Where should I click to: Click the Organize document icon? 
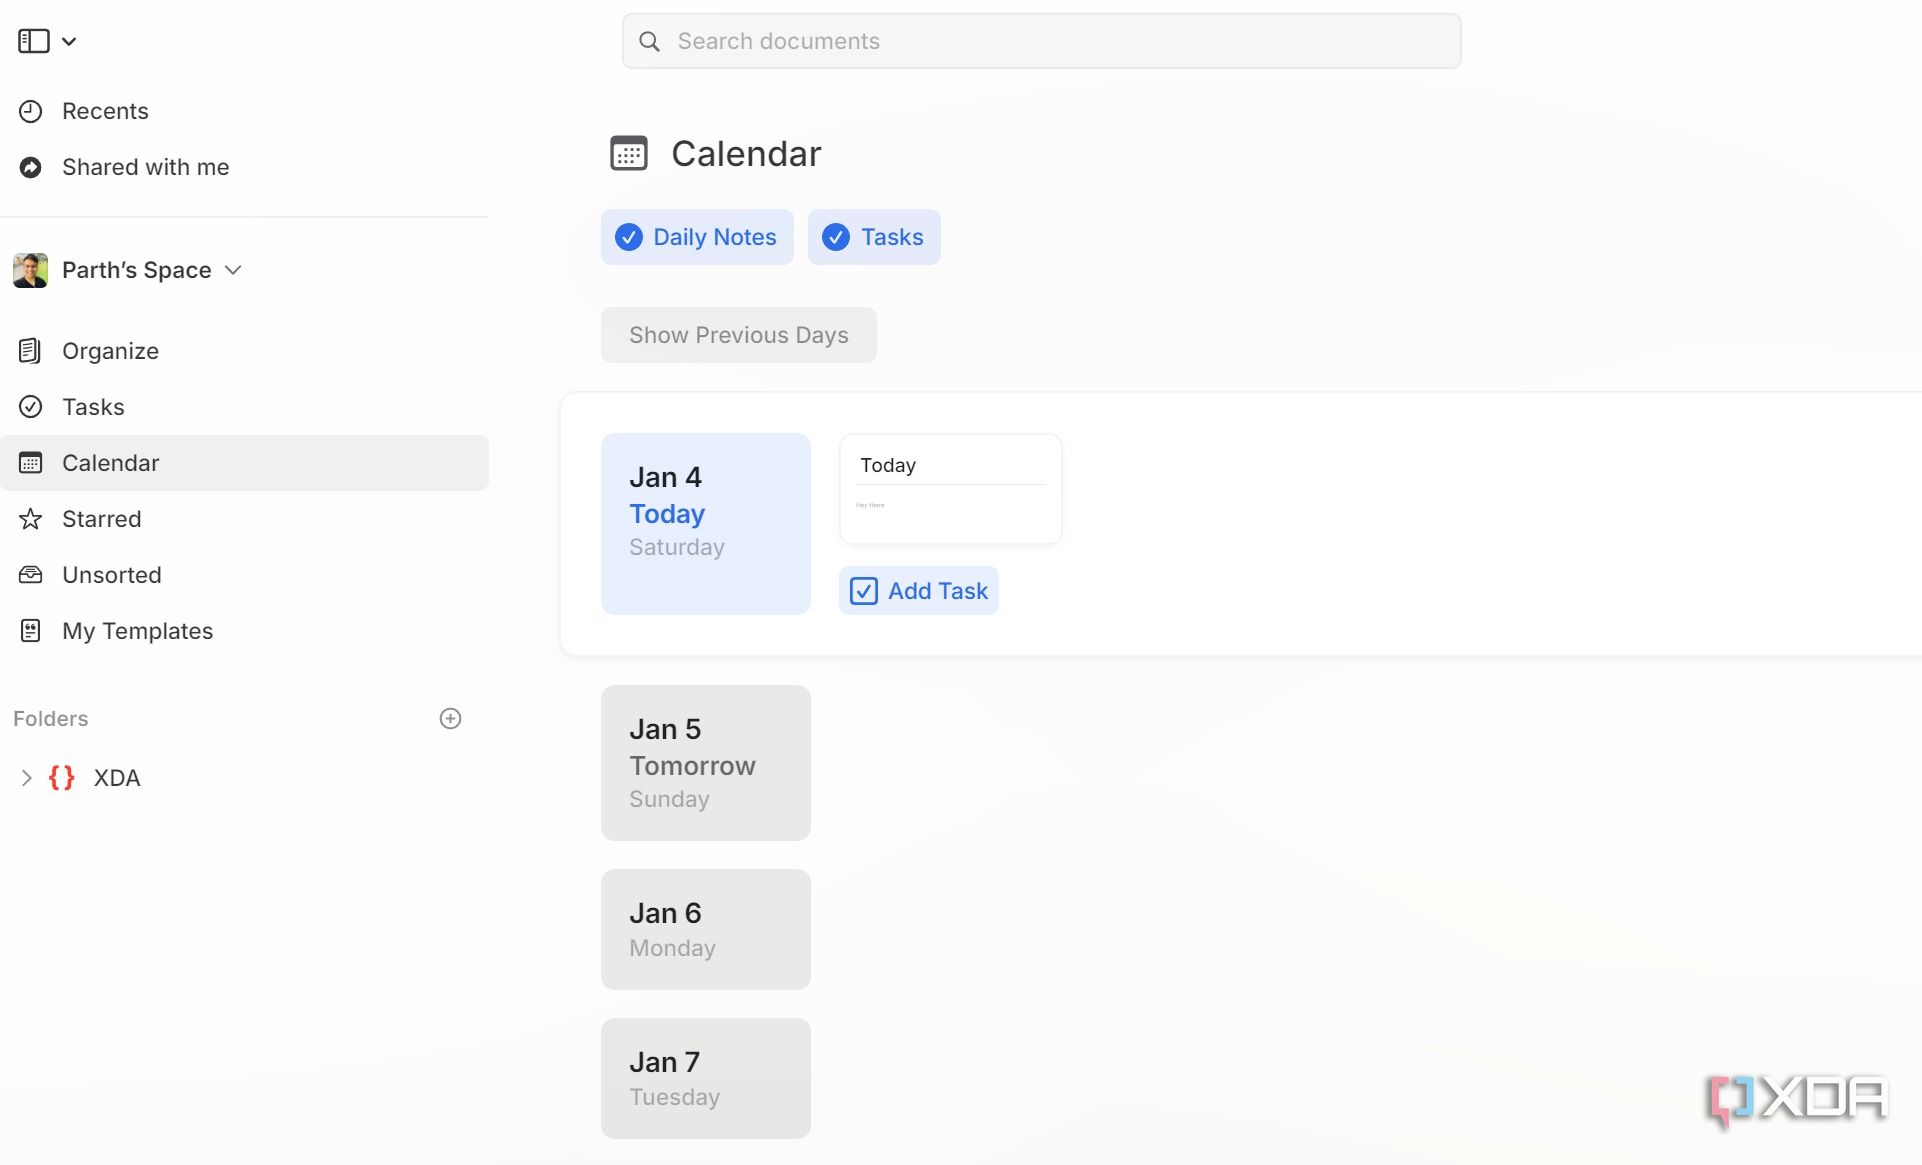(x=29, y=351)
